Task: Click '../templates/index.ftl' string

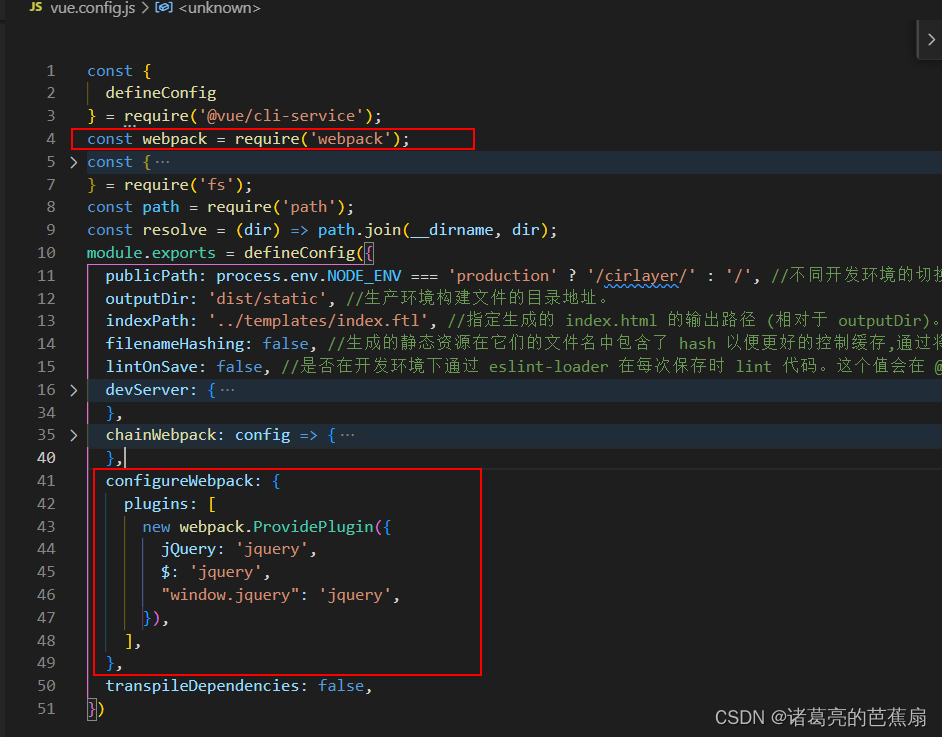Action: 318,321
